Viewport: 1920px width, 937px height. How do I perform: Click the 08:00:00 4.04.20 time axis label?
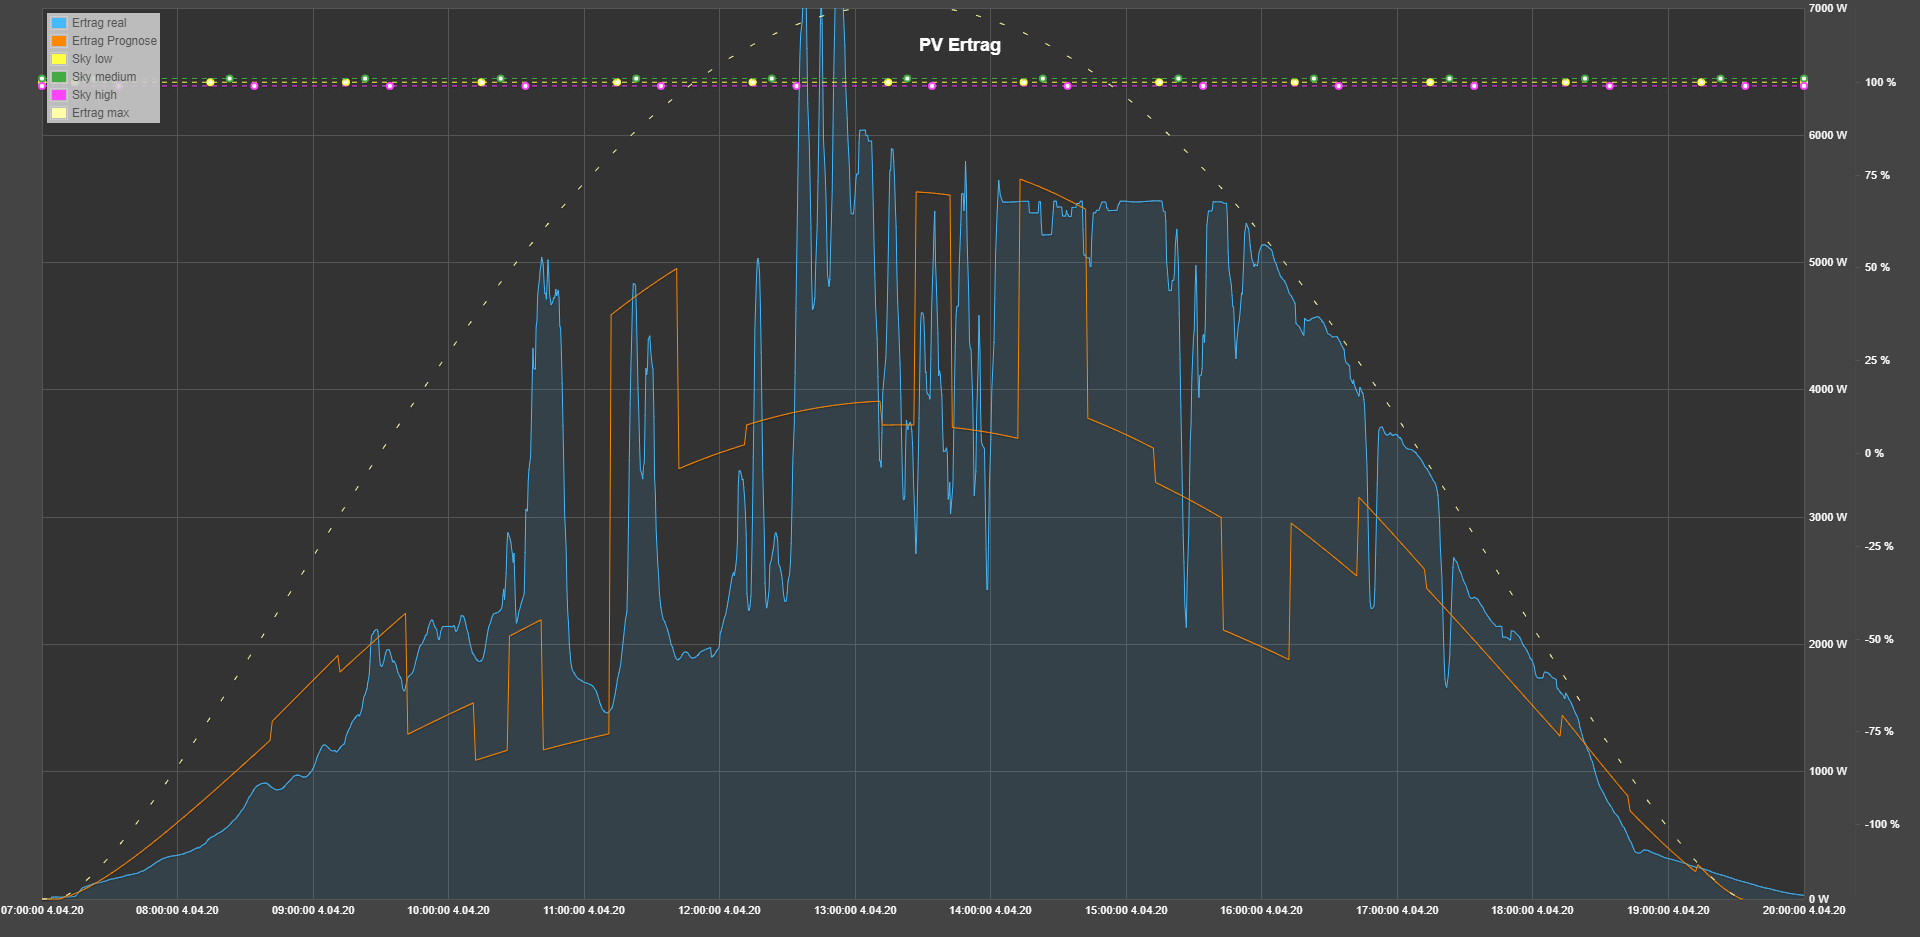coord(177,910)
